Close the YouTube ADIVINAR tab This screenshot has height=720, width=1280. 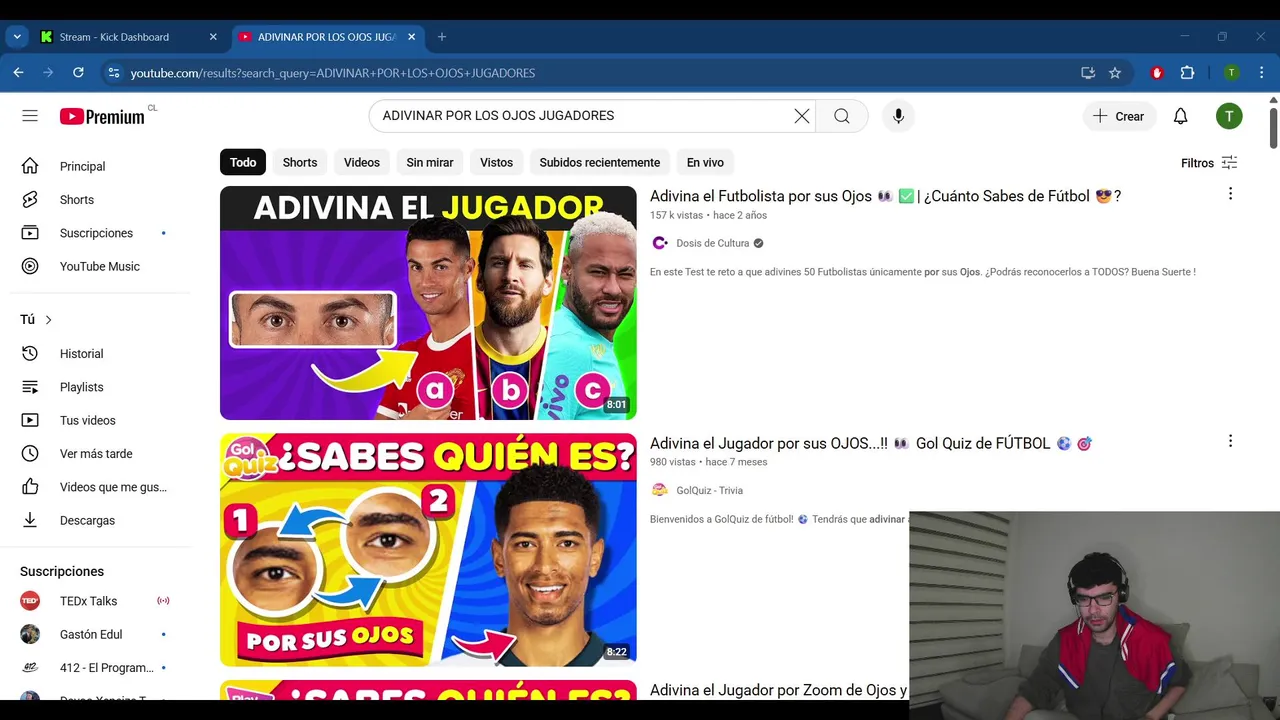pyautogui.click(x=412, y=37)
